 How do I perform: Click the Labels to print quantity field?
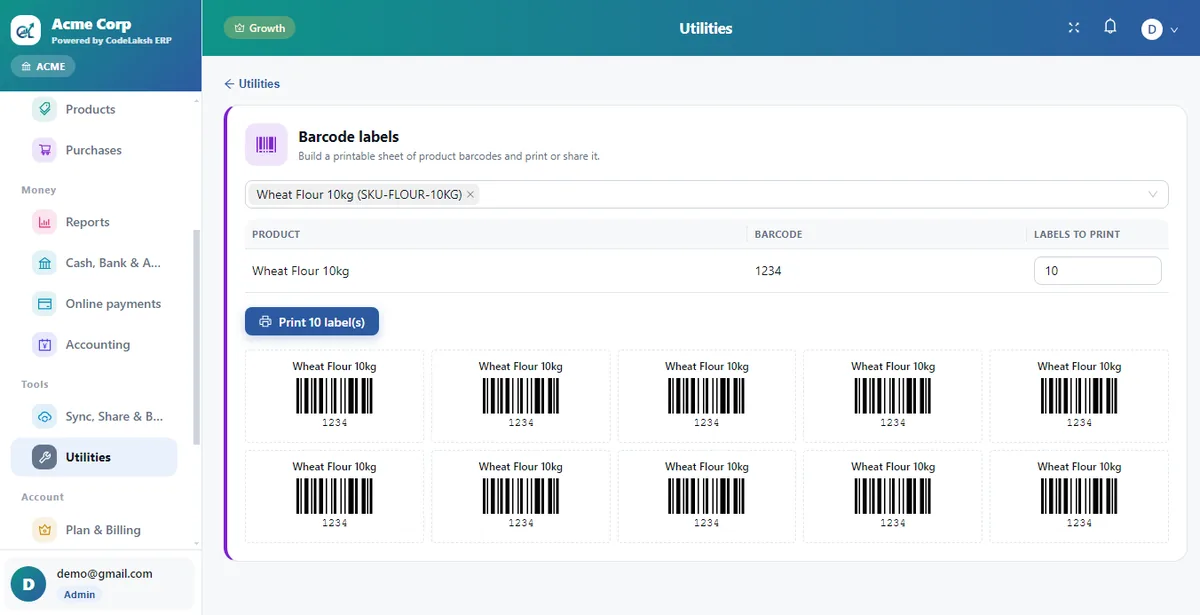coord(1097,271)
